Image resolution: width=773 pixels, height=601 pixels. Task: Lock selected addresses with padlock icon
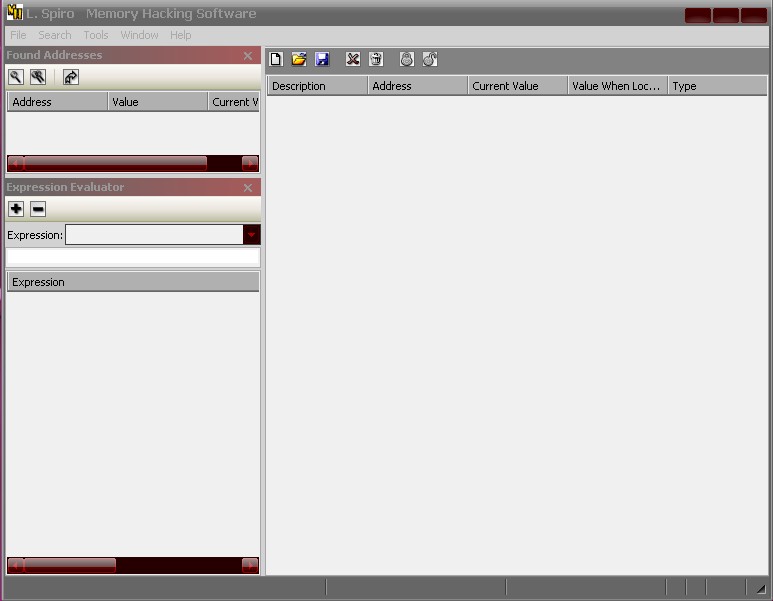[x=407, y=59]
